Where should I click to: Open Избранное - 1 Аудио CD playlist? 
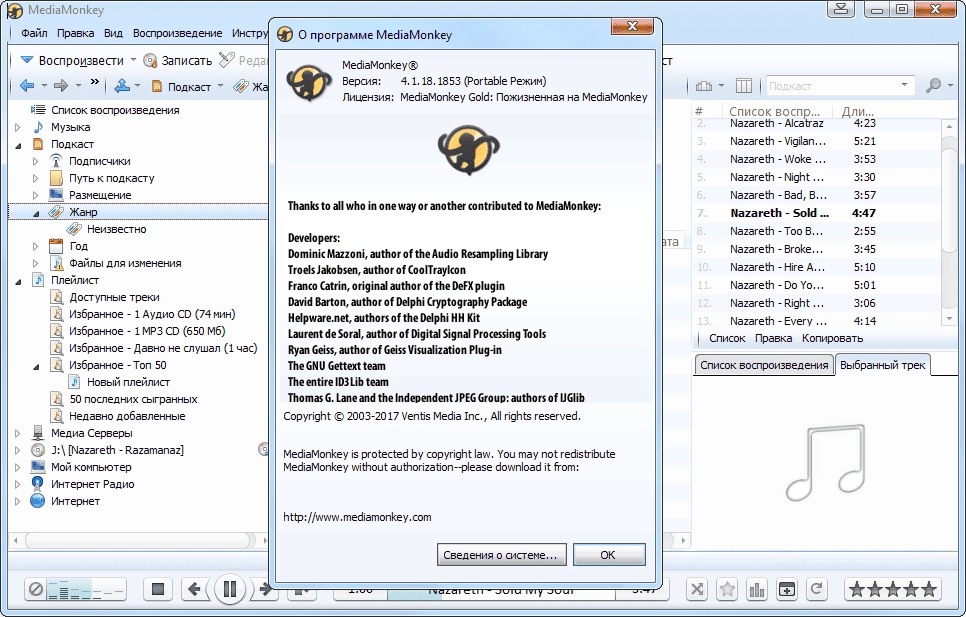pos(152,314)
